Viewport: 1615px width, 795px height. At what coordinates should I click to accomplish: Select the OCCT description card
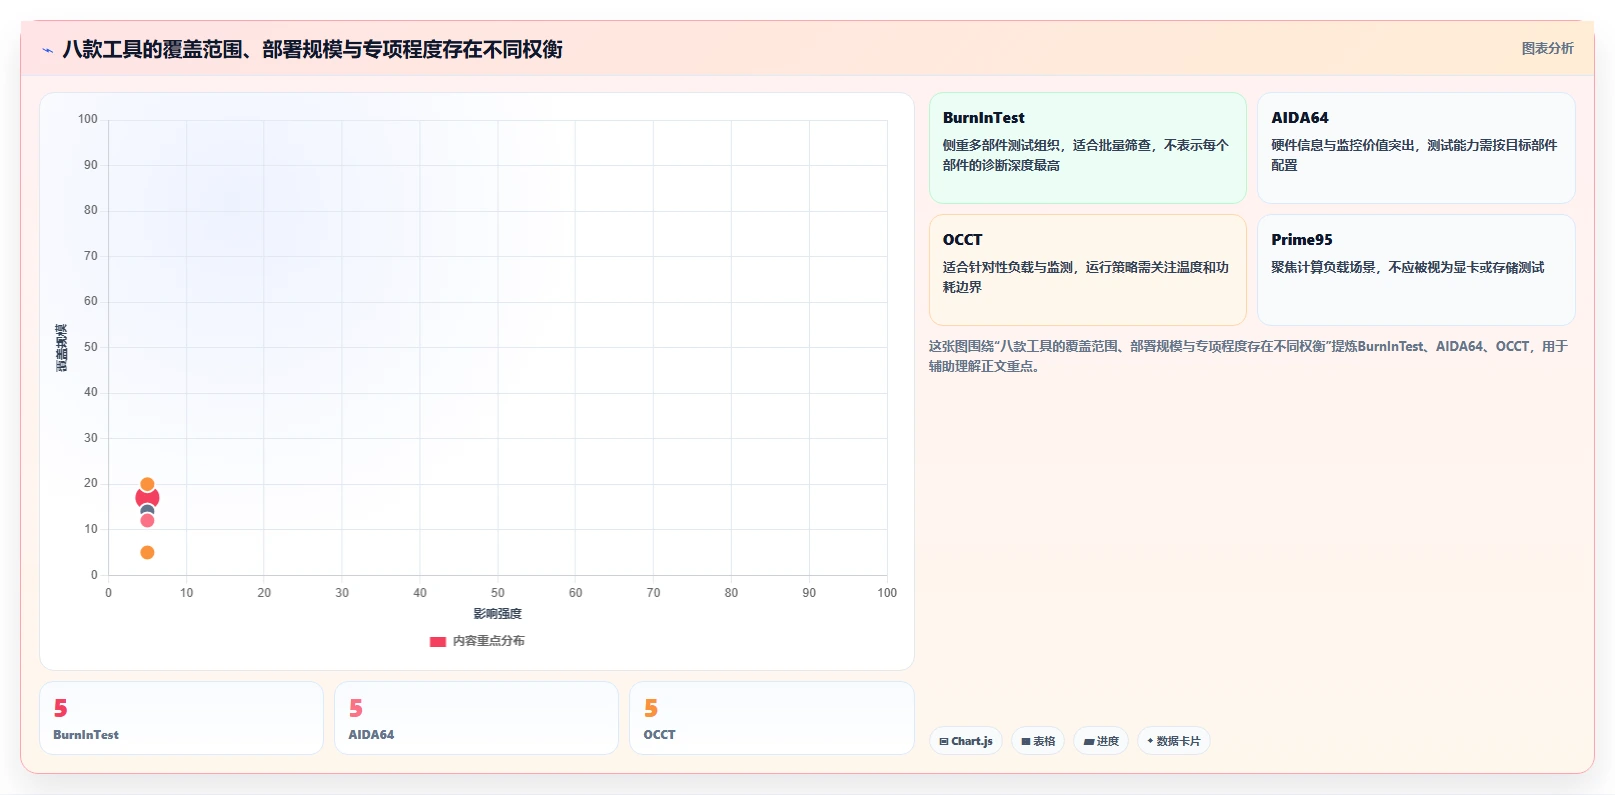tap(1088, 270)
